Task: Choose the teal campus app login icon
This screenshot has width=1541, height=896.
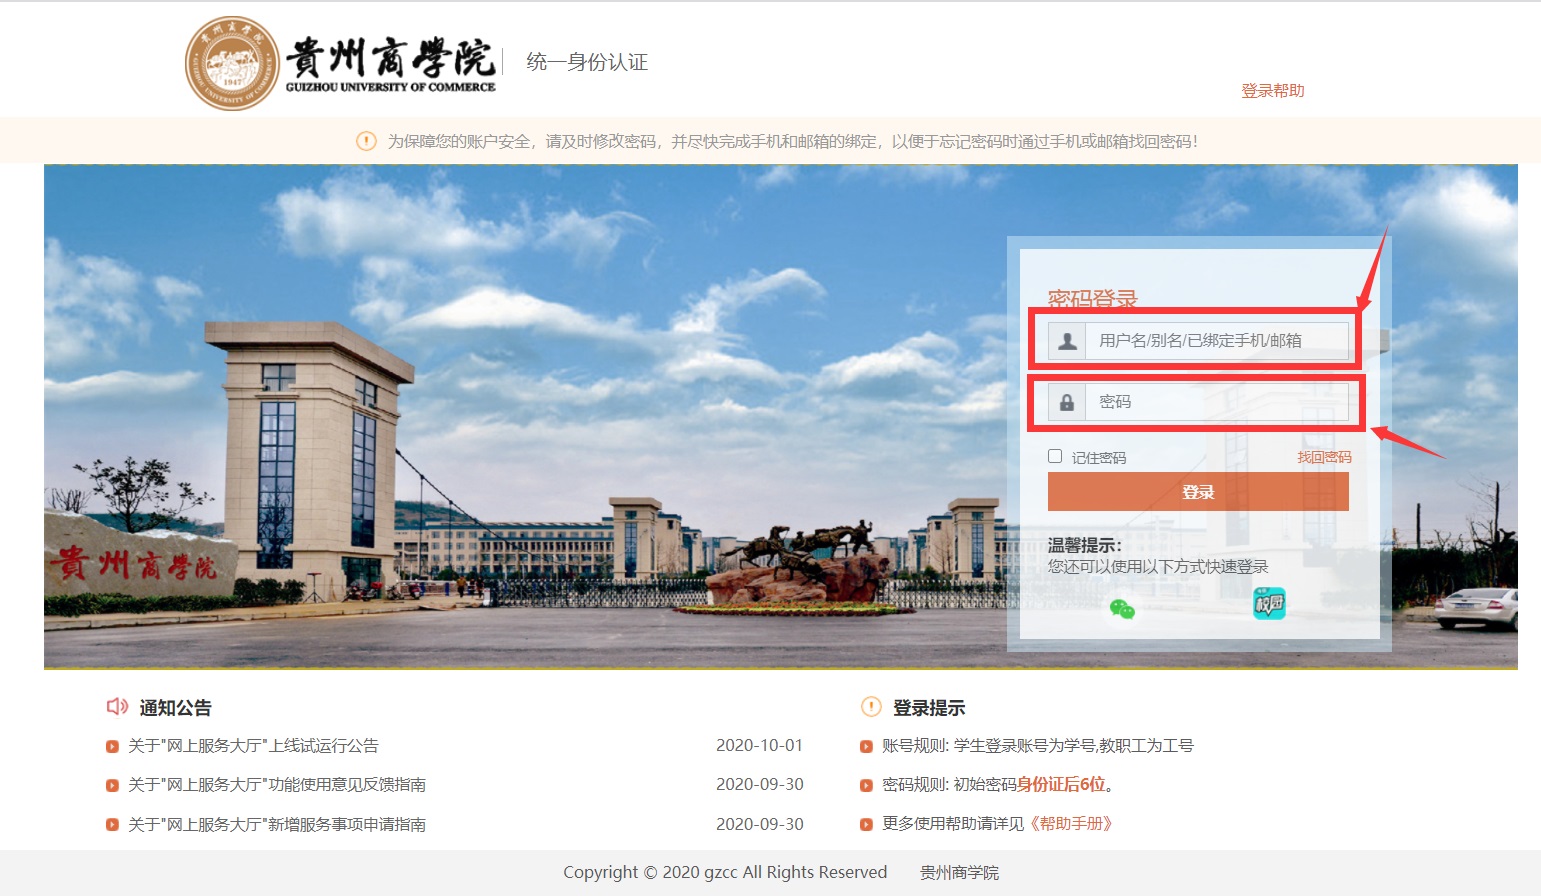Action: 1269,603
